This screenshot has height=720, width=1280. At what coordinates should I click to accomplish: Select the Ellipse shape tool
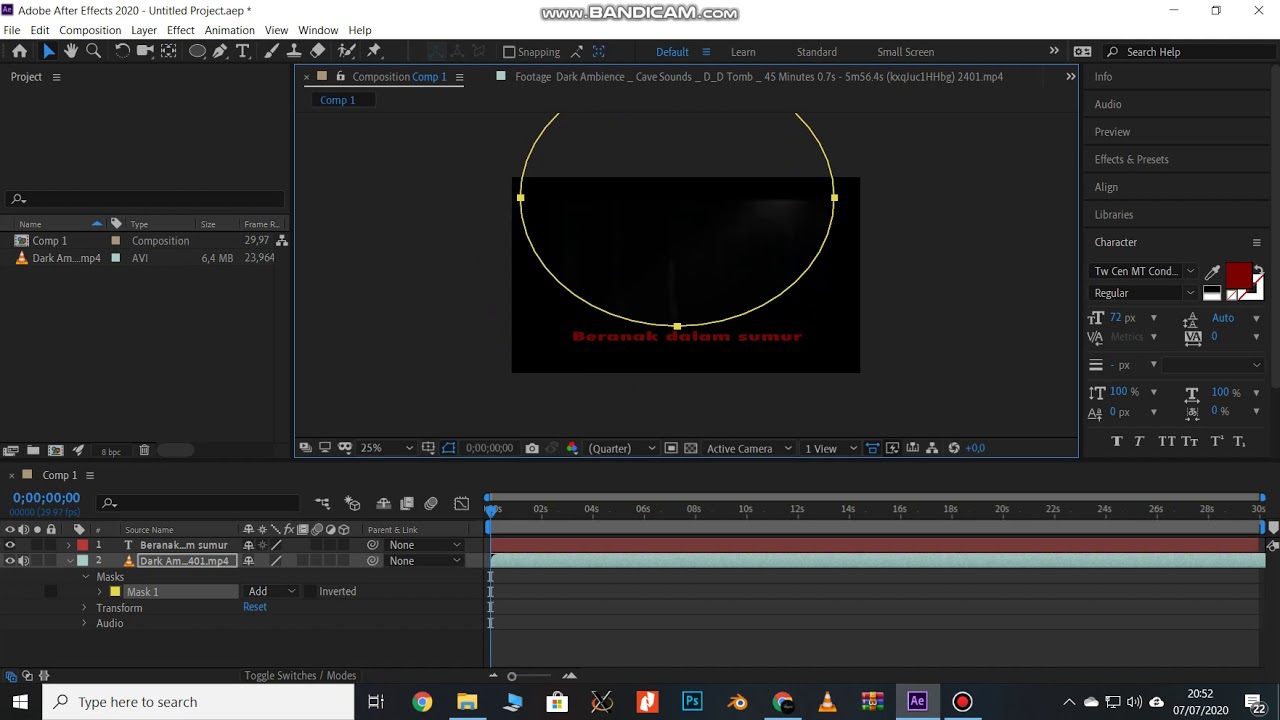pos(198,51)
